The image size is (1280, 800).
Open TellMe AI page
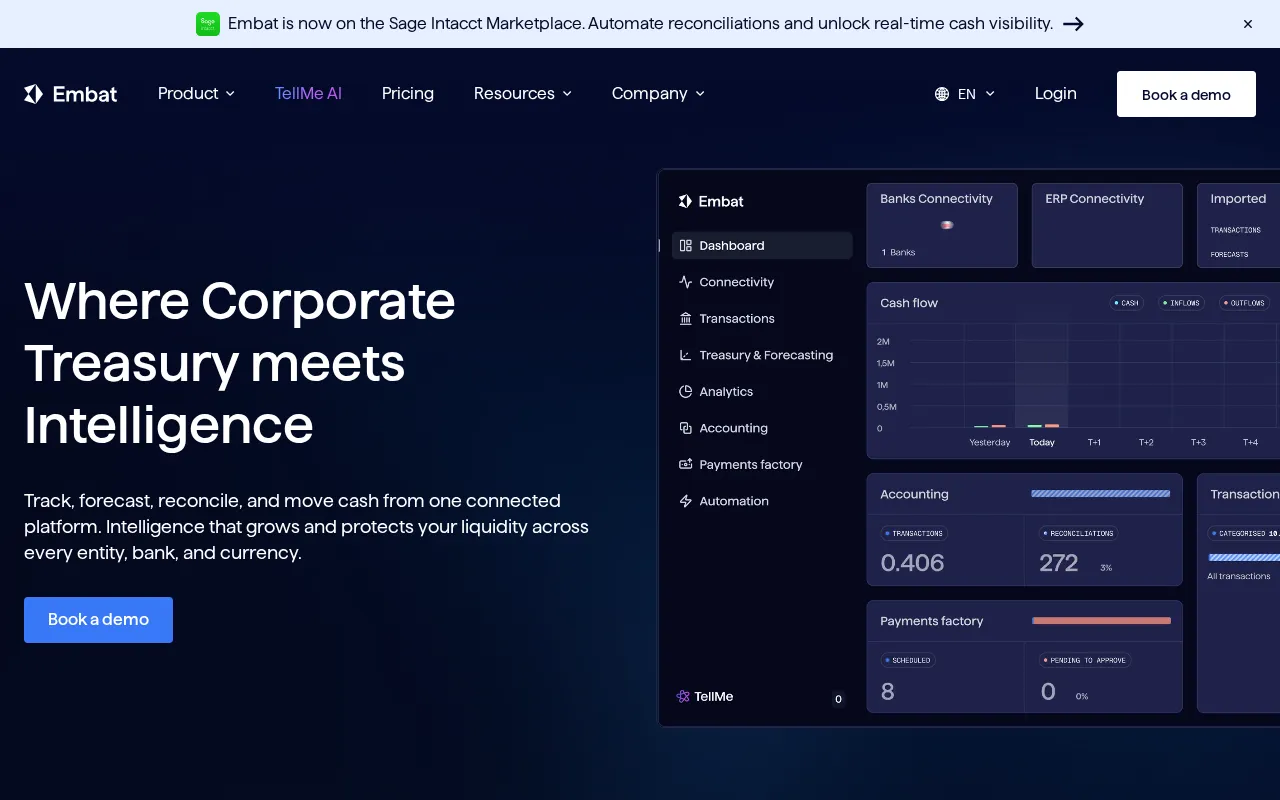point(308,93)
